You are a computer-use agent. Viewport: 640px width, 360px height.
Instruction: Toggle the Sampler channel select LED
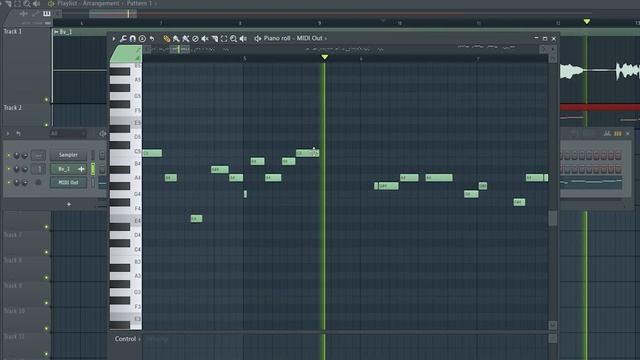coord(93,155)
